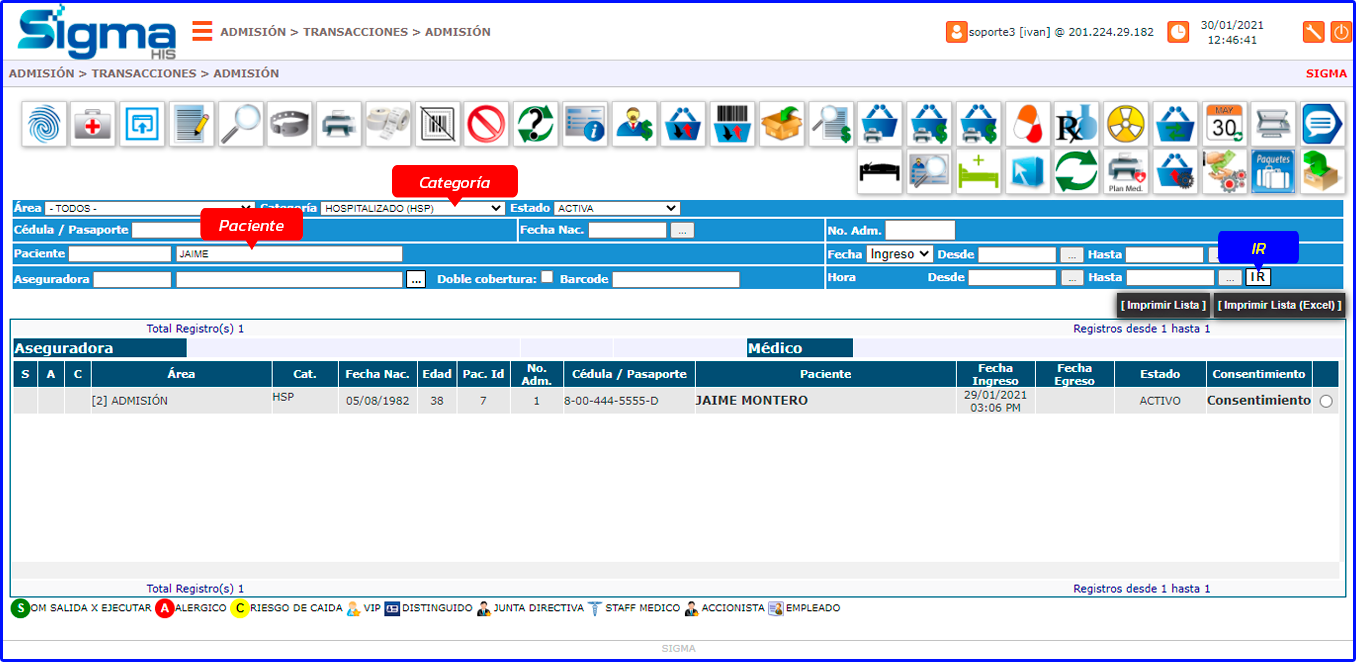Open the Rx prescription flask icon

(x=1076, y=125)
